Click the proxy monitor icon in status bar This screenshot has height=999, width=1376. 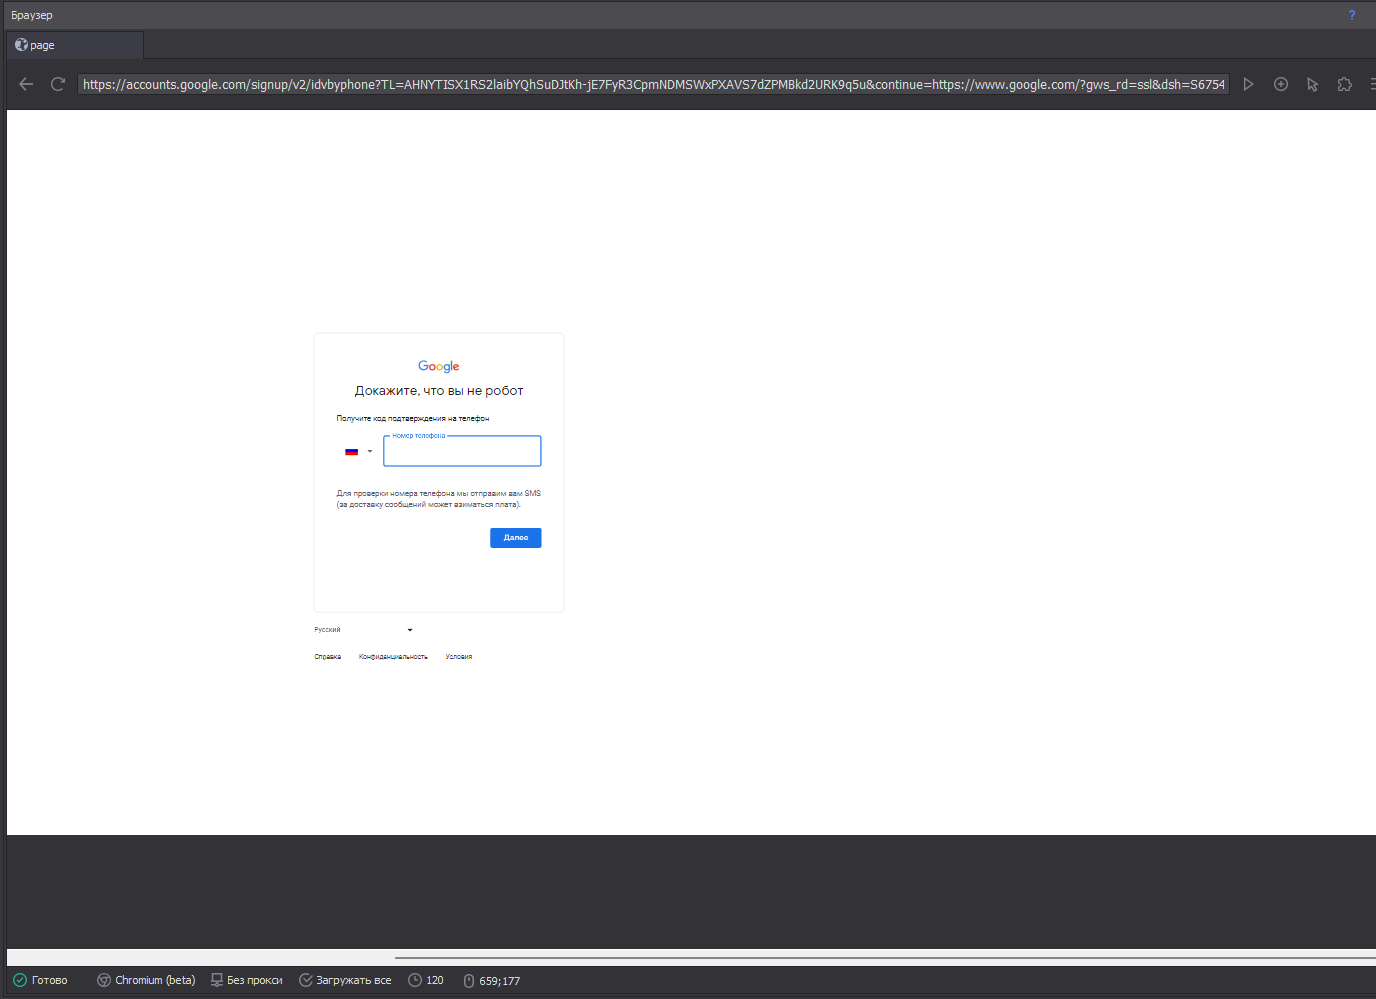point(217,980)
